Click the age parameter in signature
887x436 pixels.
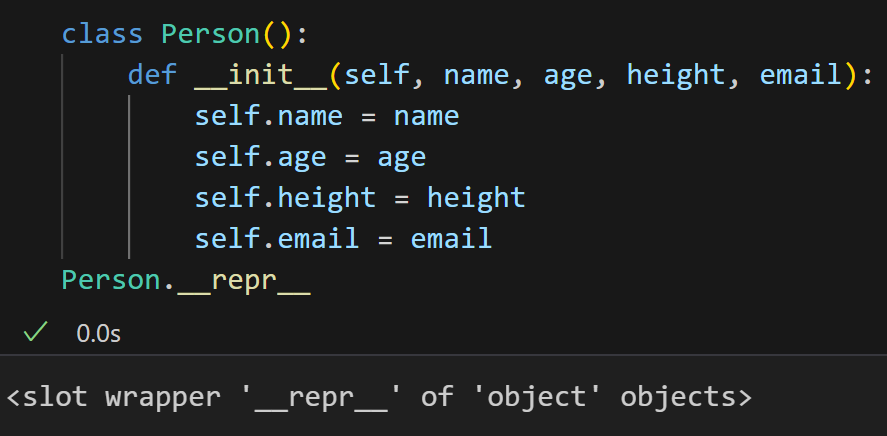pyautogui.click(x=569, y=77)
